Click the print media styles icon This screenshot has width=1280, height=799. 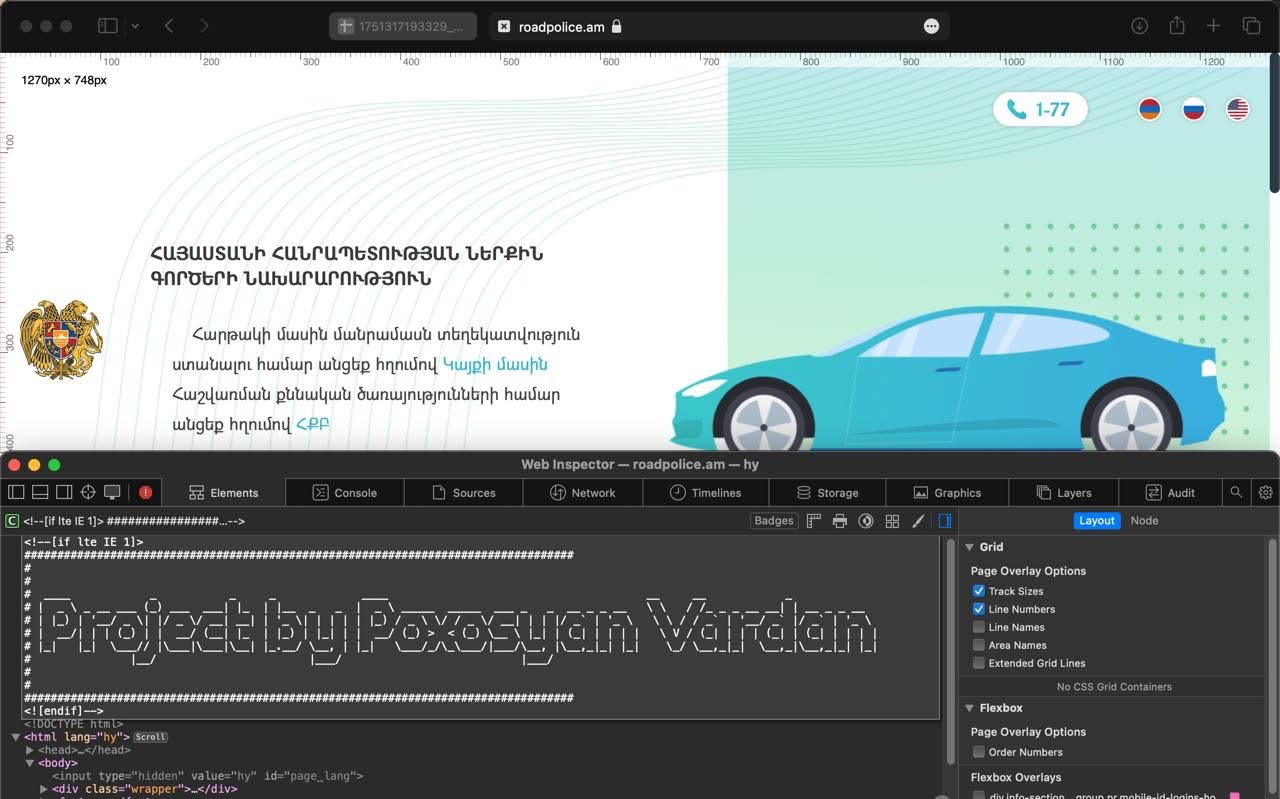coord(840,521)
